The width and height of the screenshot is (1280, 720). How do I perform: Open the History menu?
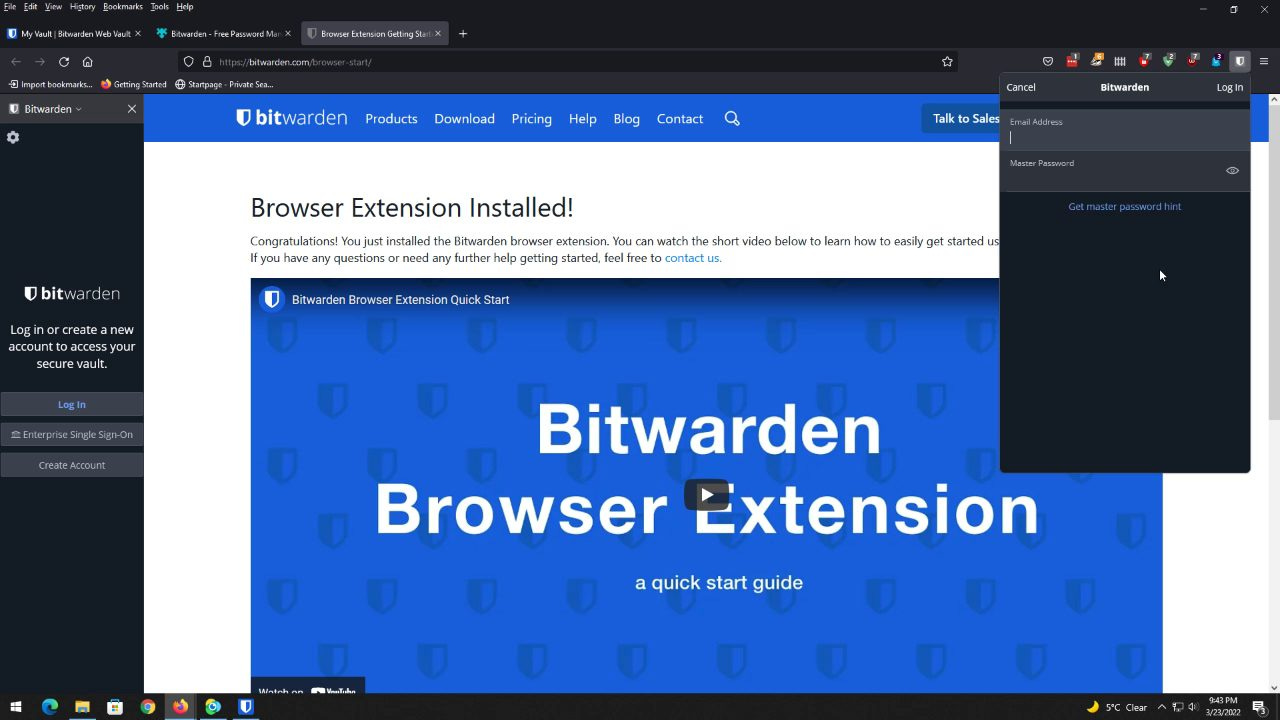[x=82, y=6]
